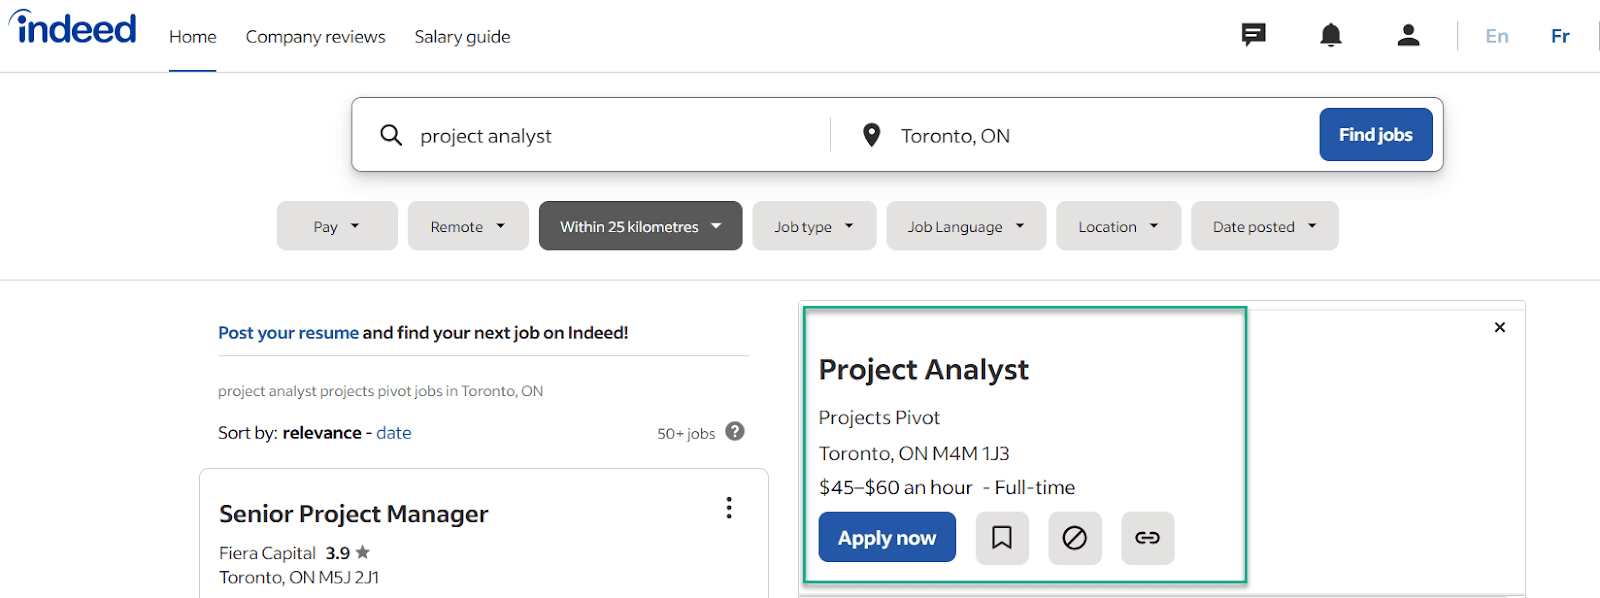1600x598 pixels.
Task: Open Company reviews
Action: pyautogui.click(x=316, y=36)
